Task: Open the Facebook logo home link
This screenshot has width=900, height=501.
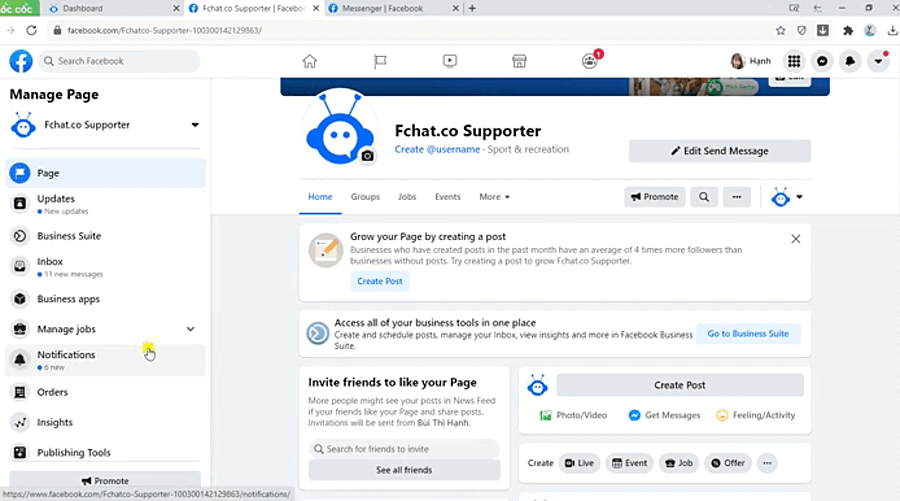Action: point(21,61)
